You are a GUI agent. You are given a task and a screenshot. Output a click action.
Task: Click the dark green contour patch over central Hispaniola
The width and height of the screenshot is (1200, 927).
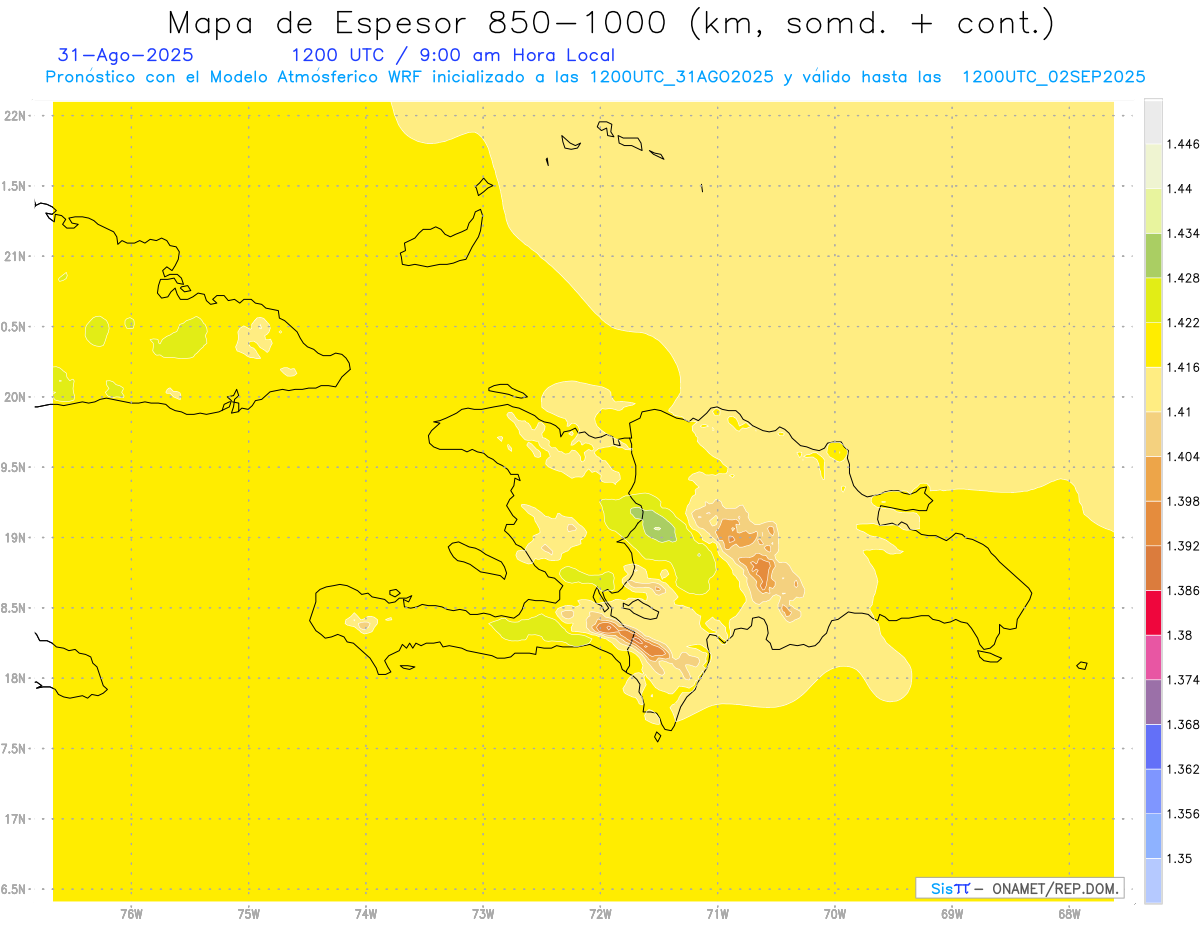pos(657,525)
